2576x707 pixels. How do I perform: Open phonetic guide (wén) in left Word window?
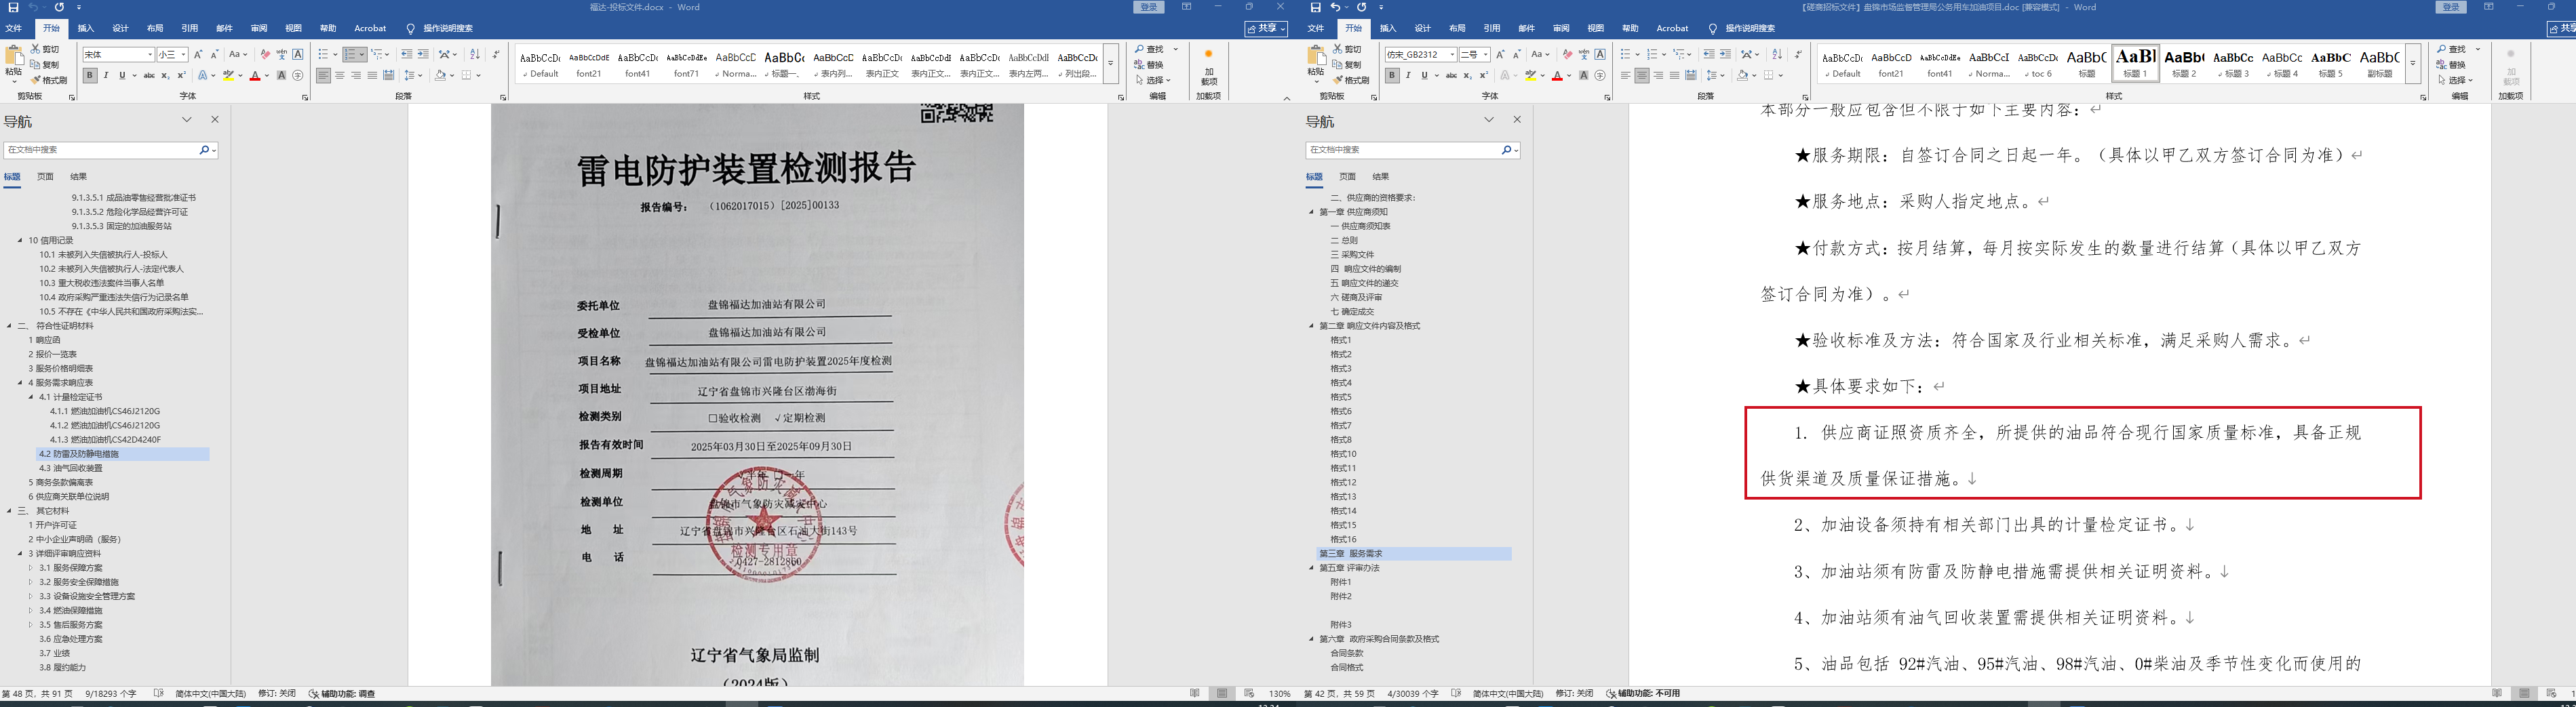coord(281,54)
